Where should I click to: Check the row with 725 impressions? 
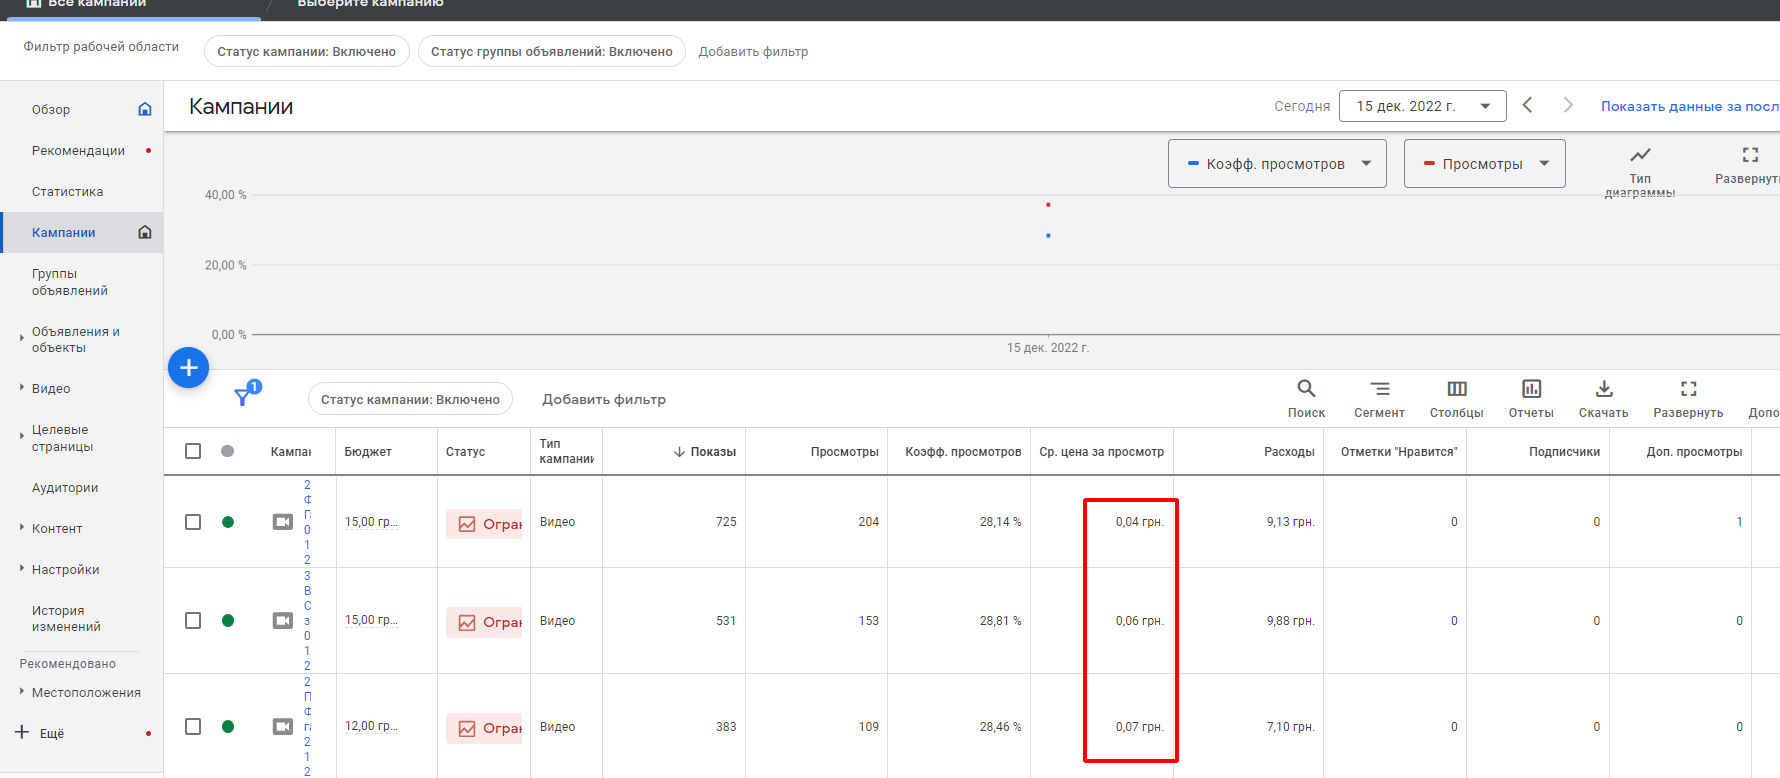tap(193, 522)
